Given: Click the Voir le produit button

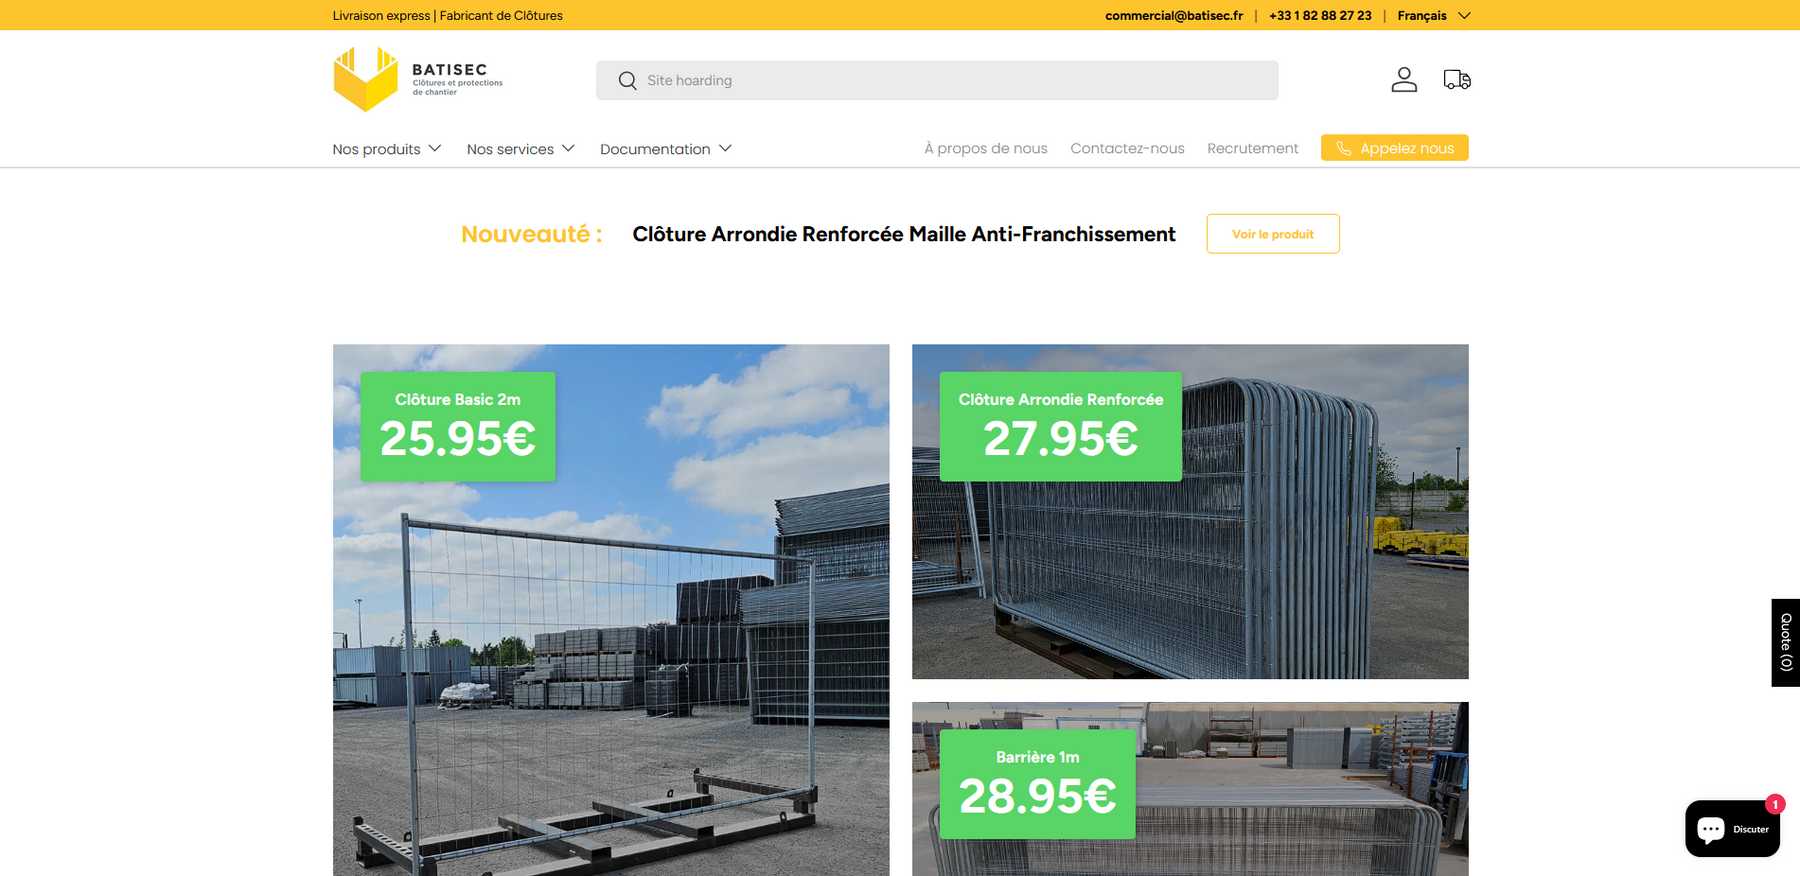Looking at the screenshot, I should [1272, 234].
